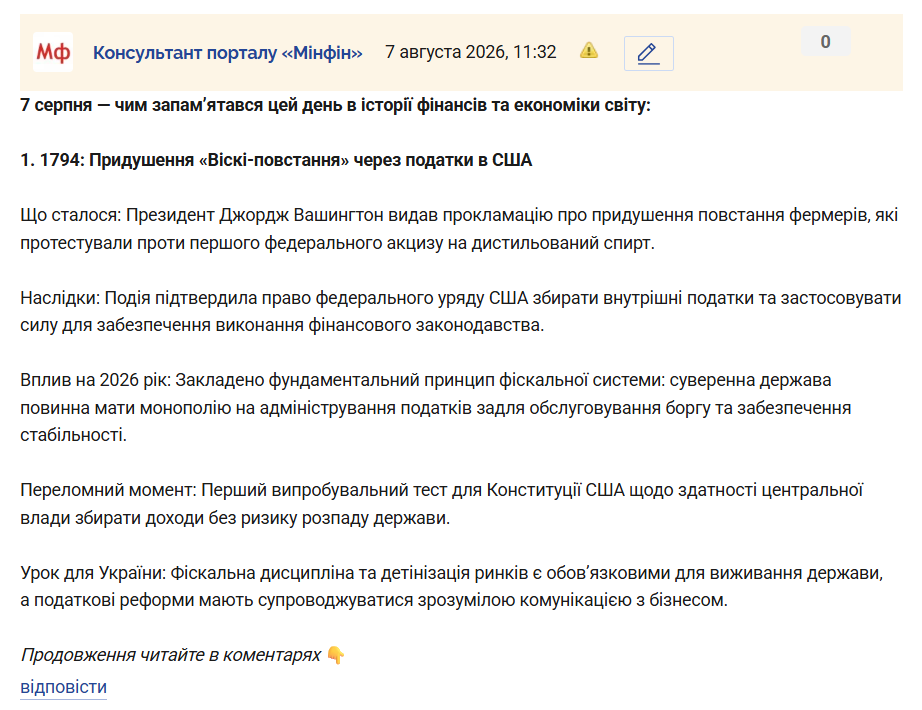This screenshot has width=922, height=710.
Task: Click the word стабільності at the paragraph's end
Action: tap(73, 435)
